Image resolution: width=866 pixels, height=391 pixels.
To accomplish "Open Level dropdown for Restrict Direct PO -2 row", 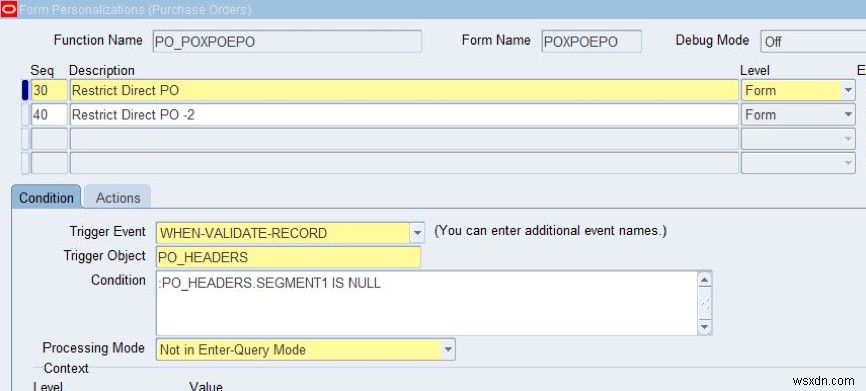I will pyautogui.click(x=848, y=114).
